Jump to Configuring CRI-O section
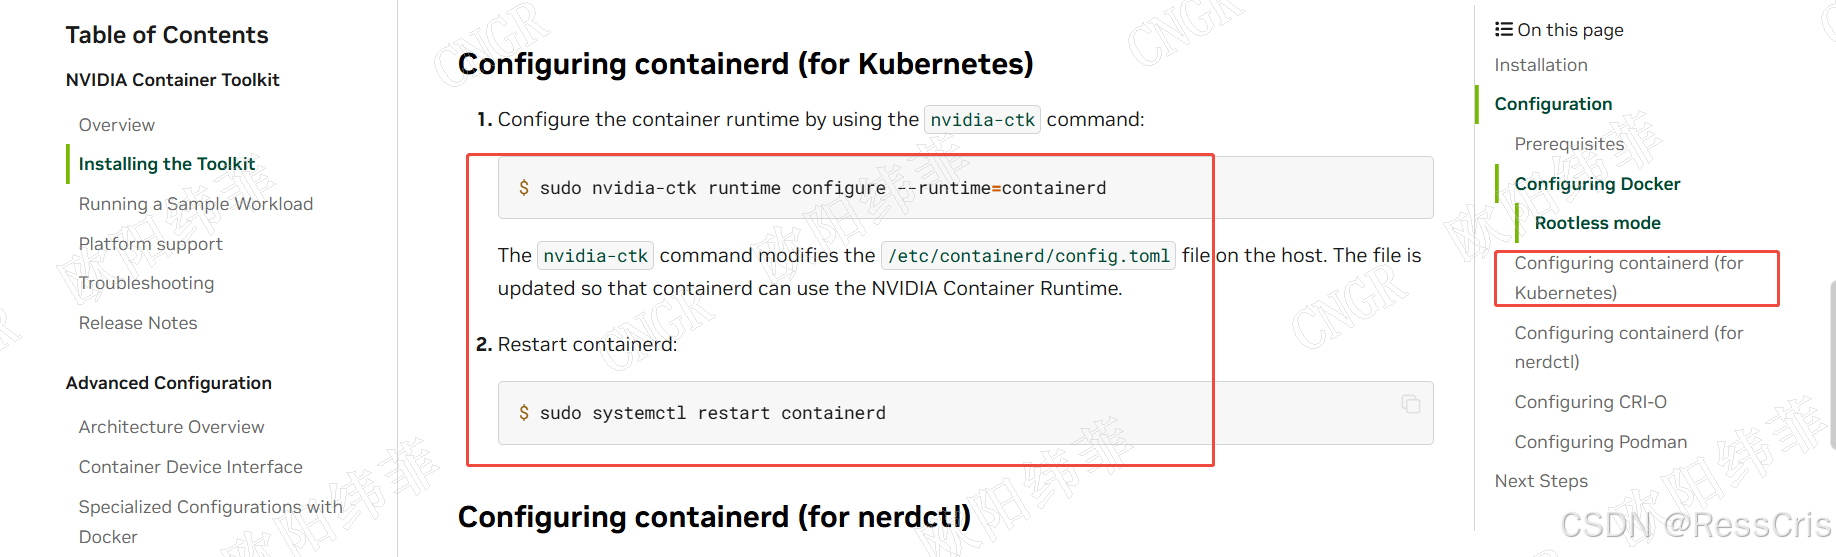1836x557 pixels. [x=1590, y=402]
